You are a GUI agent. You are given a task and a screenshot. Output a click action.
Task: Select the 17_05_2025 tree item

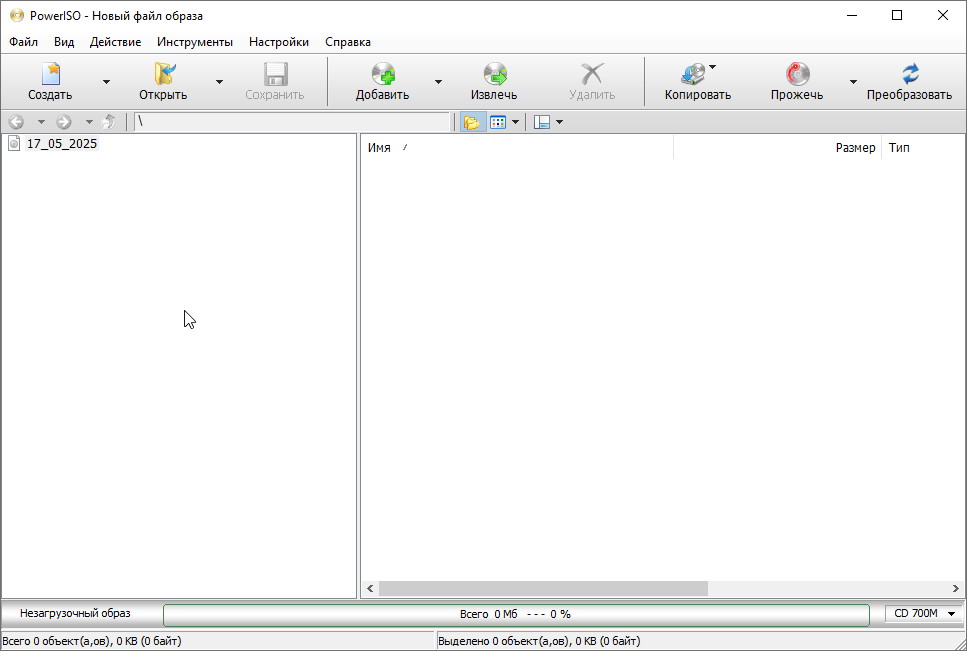(x=62, y=144)
